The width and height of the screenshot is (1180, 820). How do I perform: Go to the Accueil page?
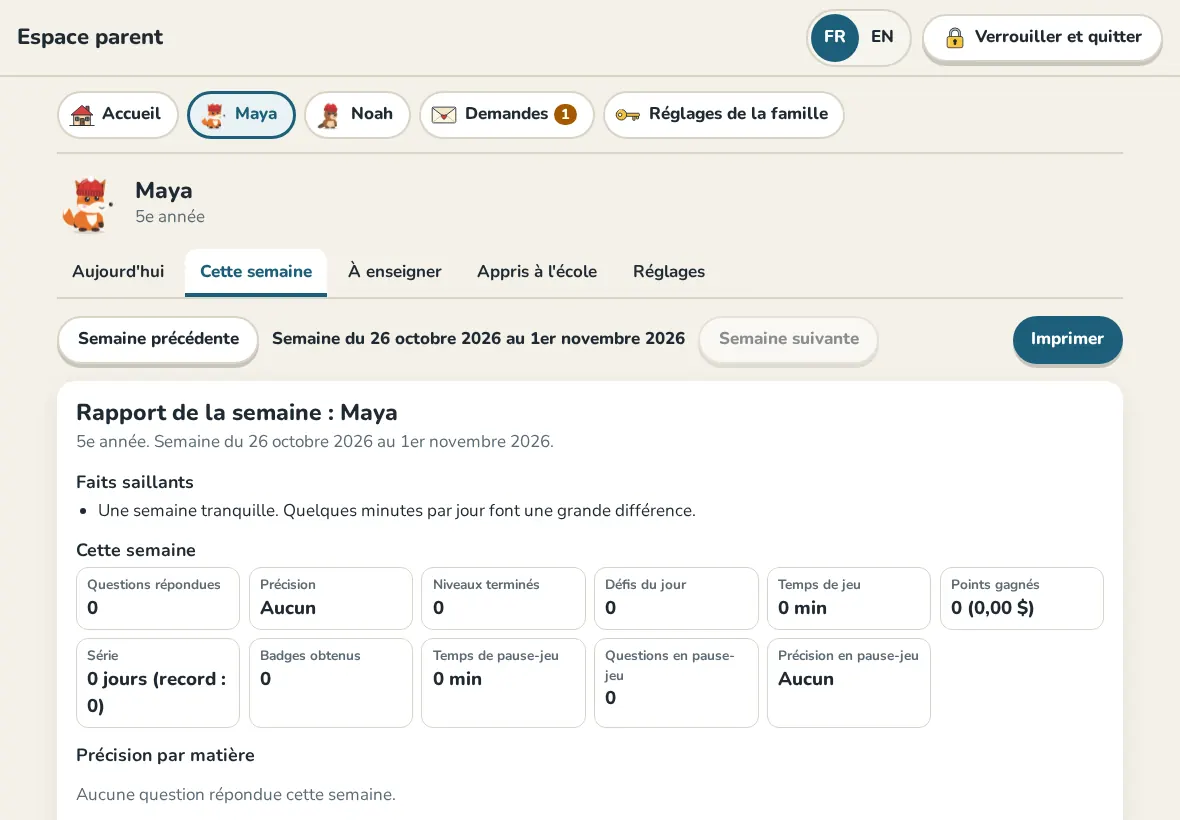[117, 114]
